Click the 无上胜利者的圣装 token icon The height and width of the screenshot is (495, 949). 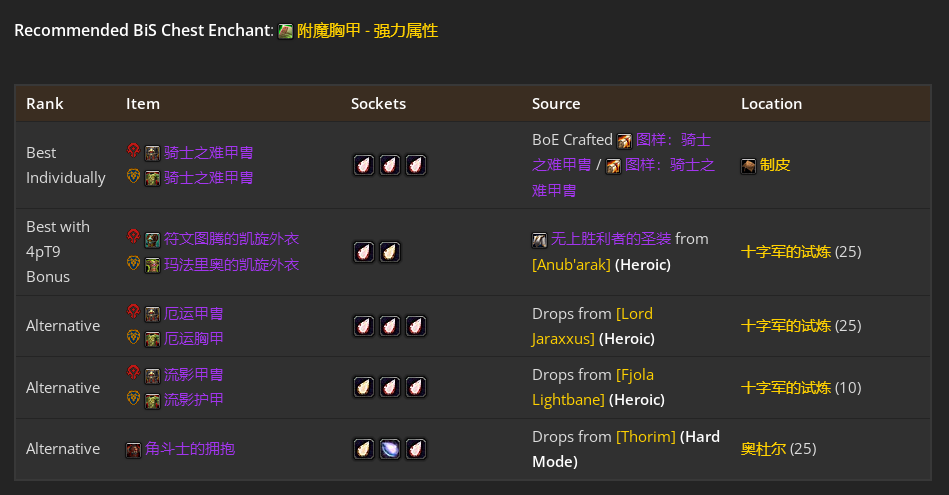click(x=539, y=240)
